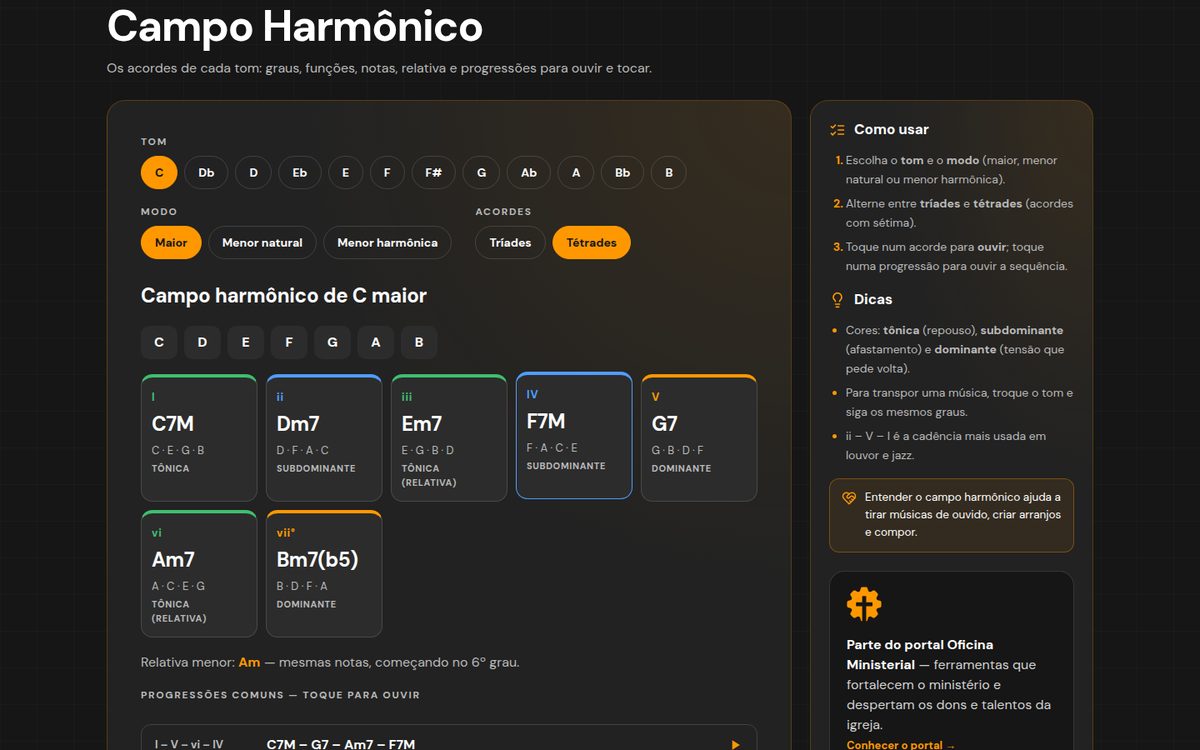Image resolution: width=1200 pixels, height=750 pixels.
Task: Click the scale note C chip
Action: 159,342
